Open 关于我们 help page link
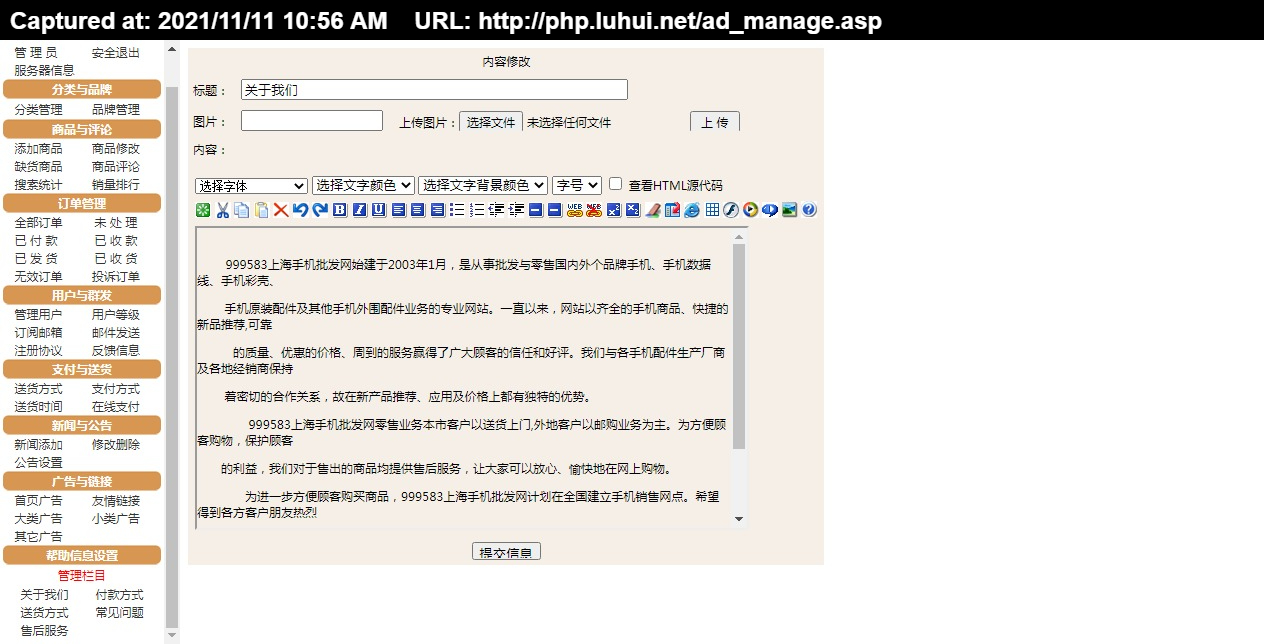Screen dimensions: 1264x644 (x=45, y=595)
